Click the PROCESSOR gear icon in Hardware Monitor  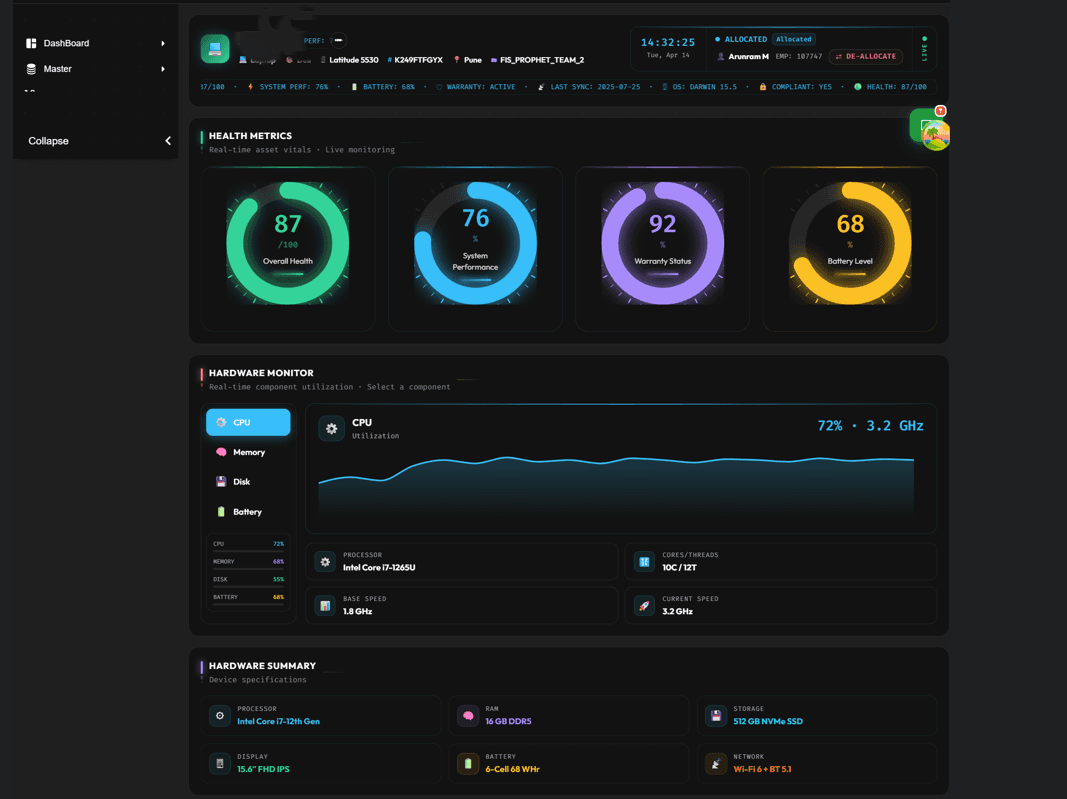[325, 562]
